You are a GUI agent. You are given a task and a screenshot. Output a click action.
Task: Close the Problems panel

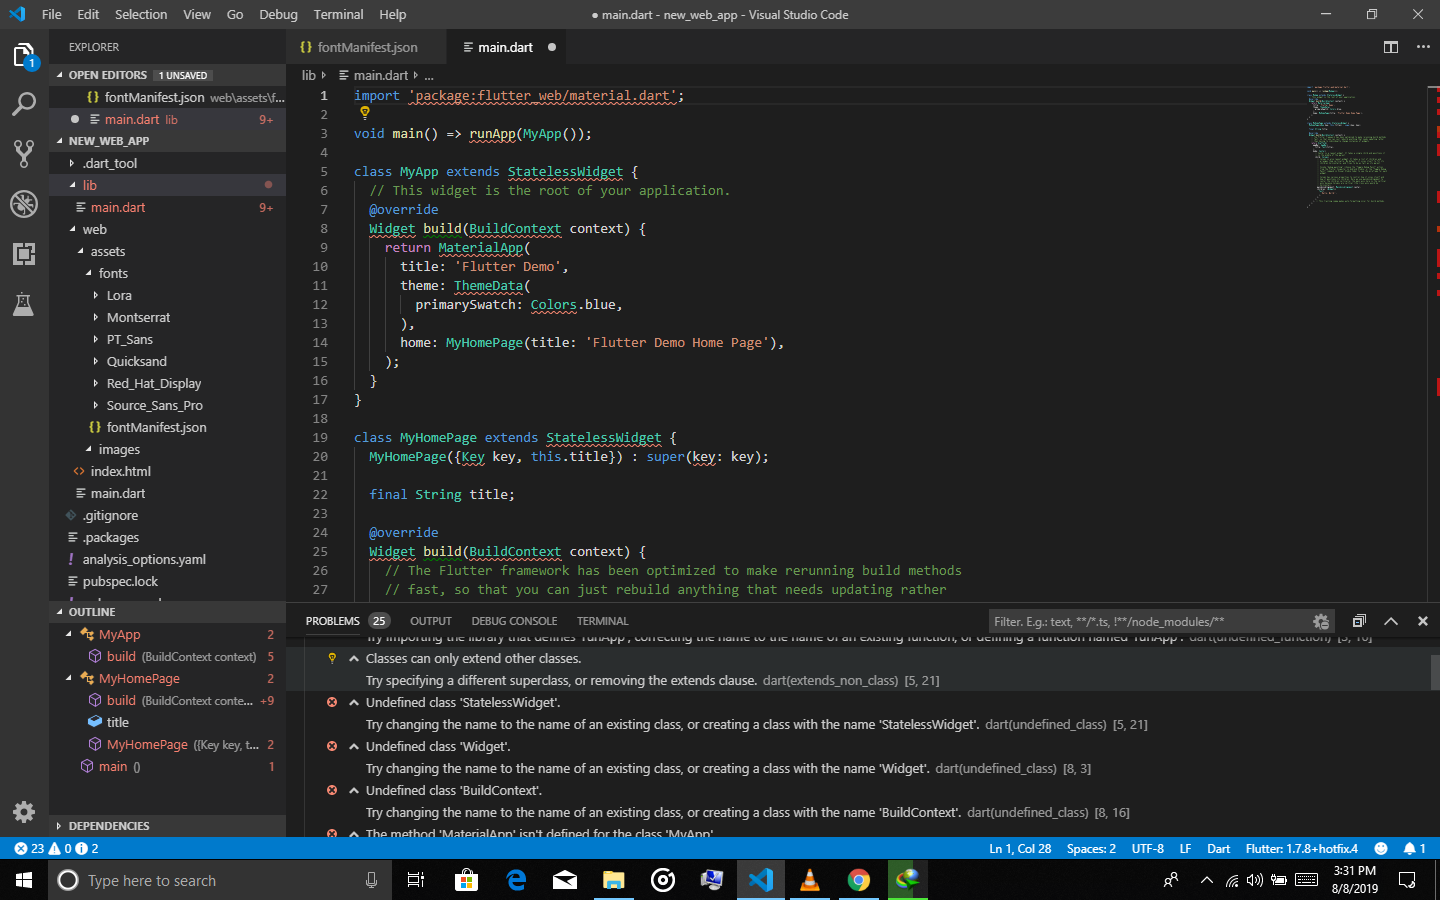(x=1423, y=621)
